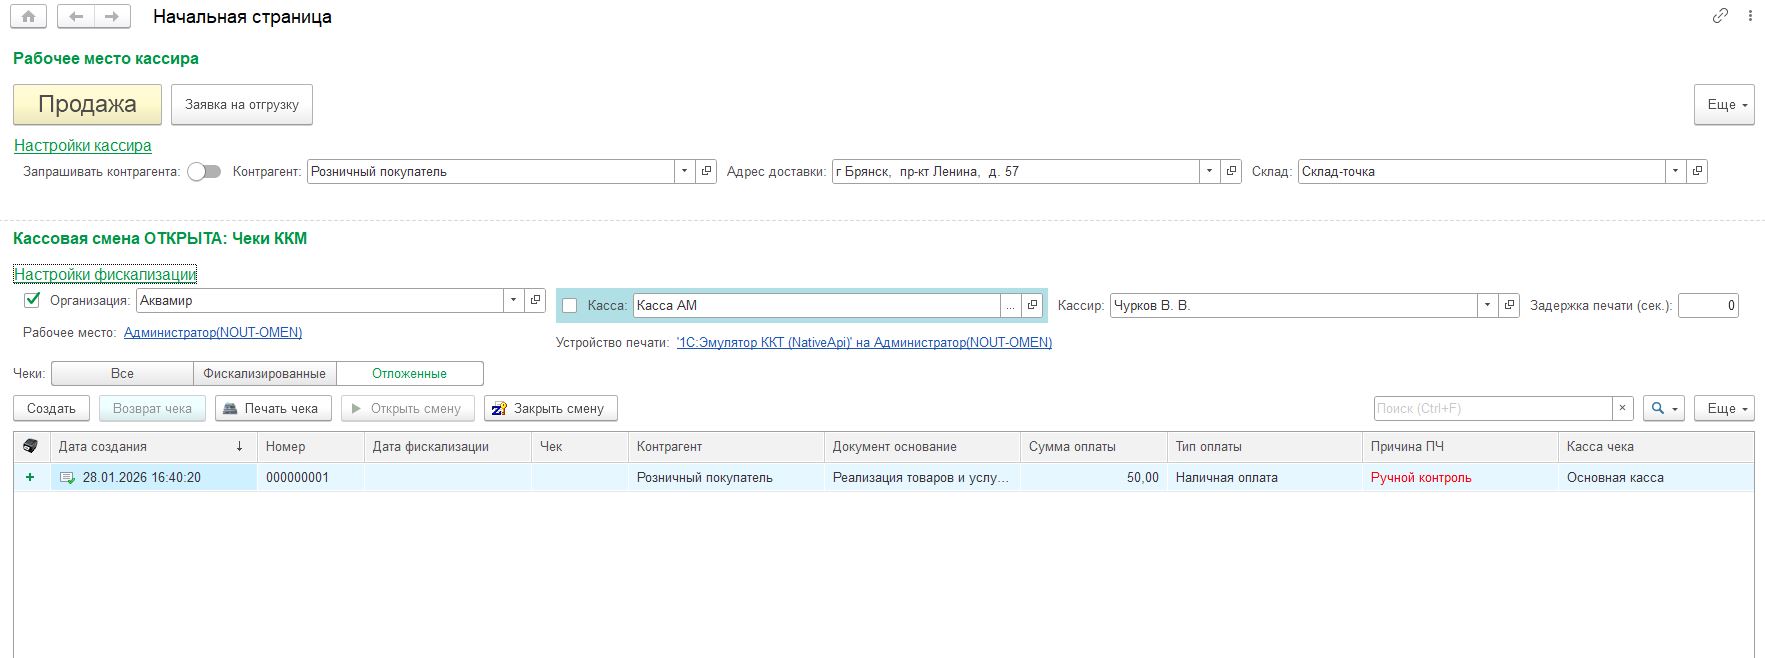Click the Касса field ellipsis select button
The height and width of the screenshot is (658, 1765).
[1010, 305]
